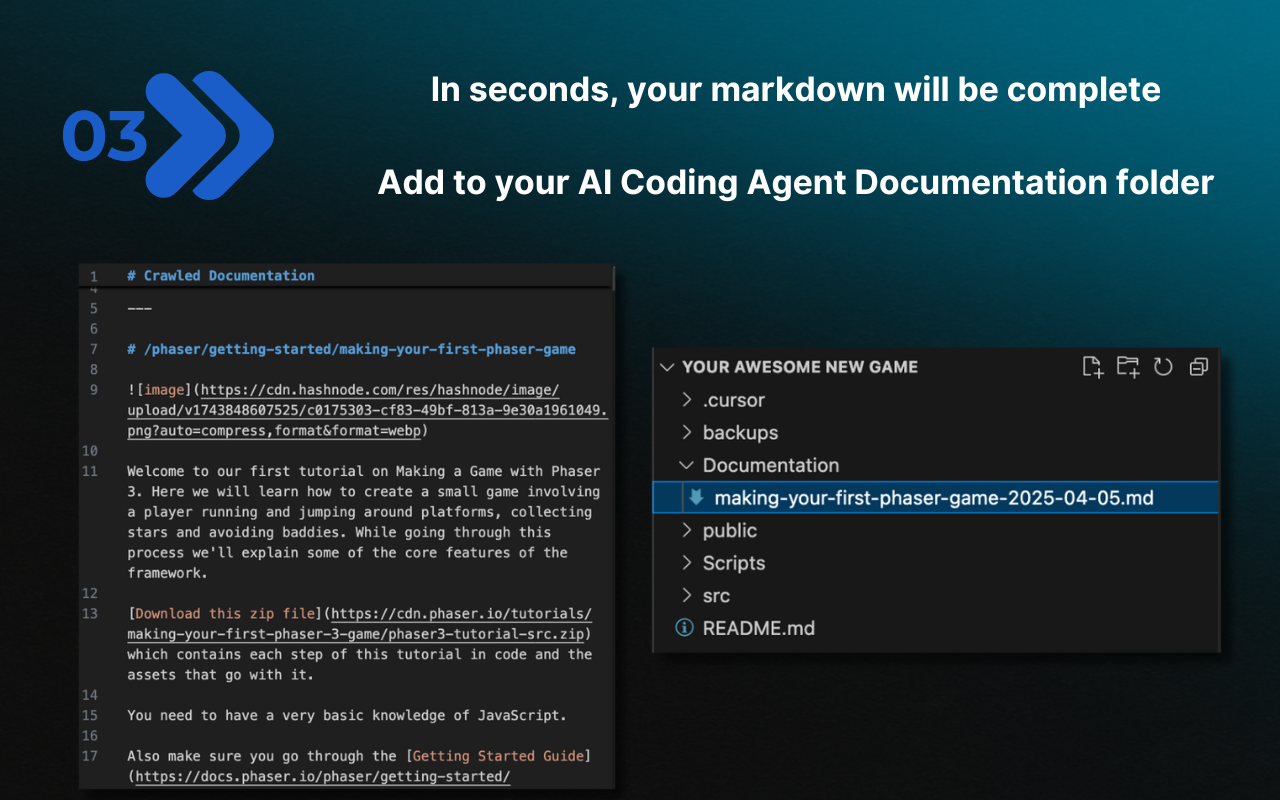1280x800 pixels.
Task: Click the '# Crawled Documentation' heading line
Action: (221, 275)
